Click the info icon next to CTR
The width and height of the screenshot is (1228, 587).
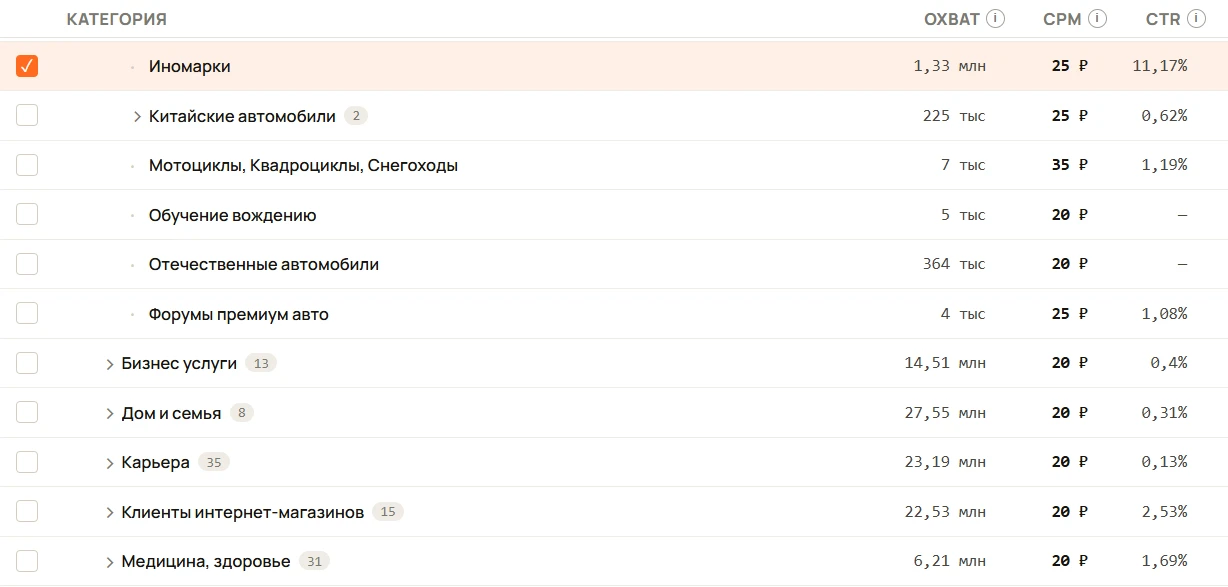pyautogui.click(x=1196, y=19)
